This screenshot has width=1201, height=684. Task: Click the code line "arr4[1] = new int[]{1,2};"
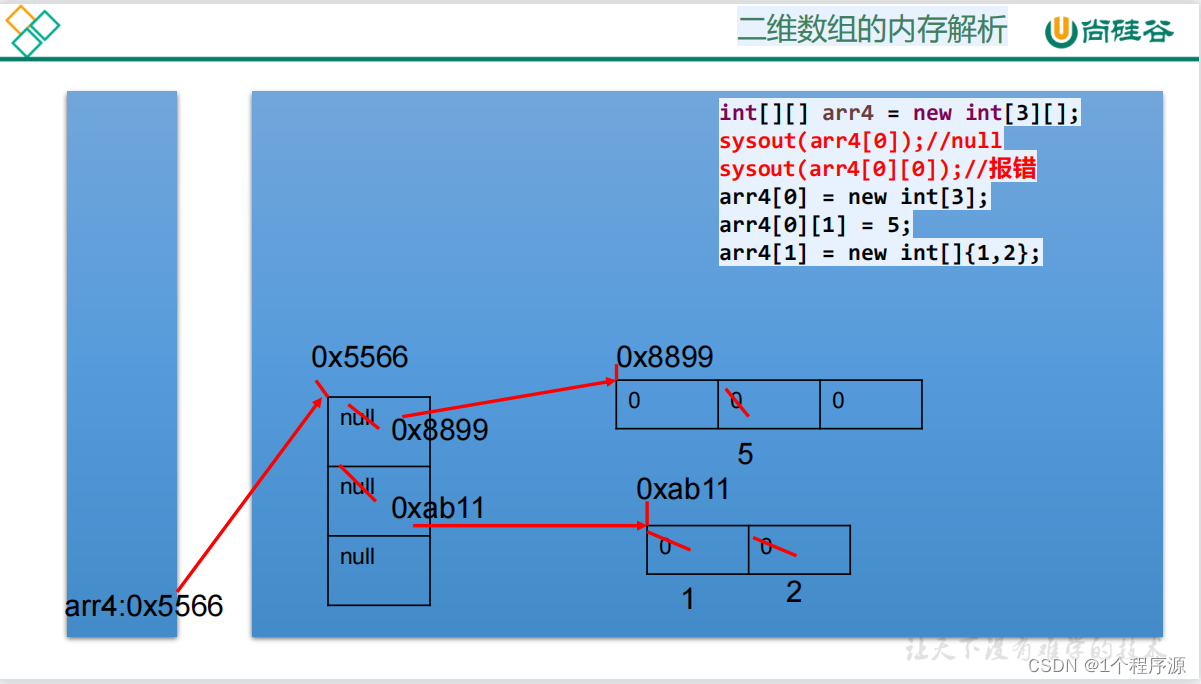(x=880, y=253)
